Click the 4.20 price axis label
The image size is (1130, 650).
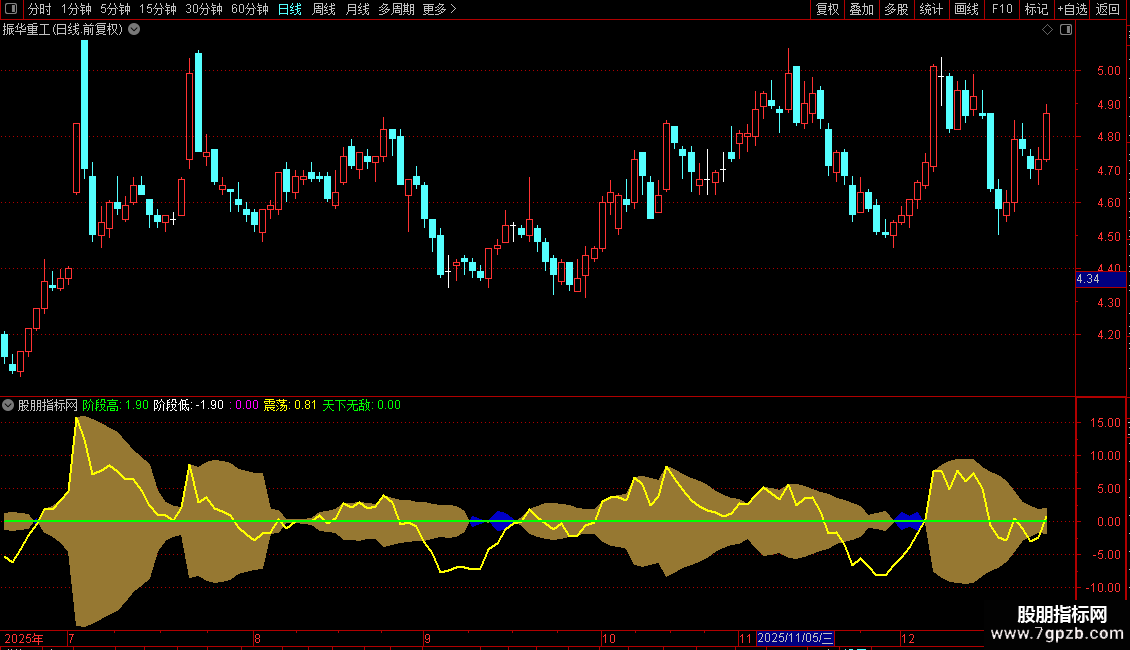coord(1108,334)
